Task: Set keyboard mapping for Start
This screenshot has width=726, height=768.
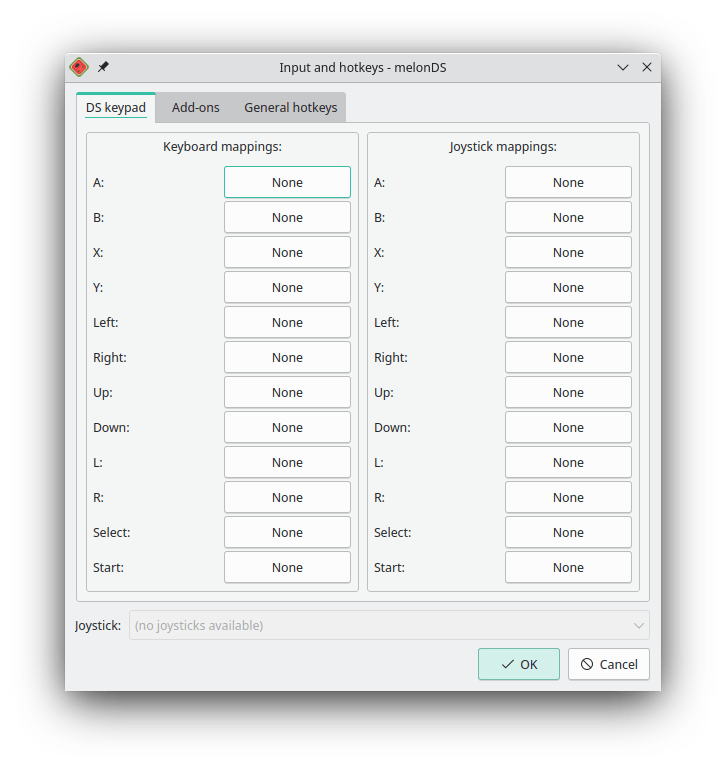Action: (288, 568)
